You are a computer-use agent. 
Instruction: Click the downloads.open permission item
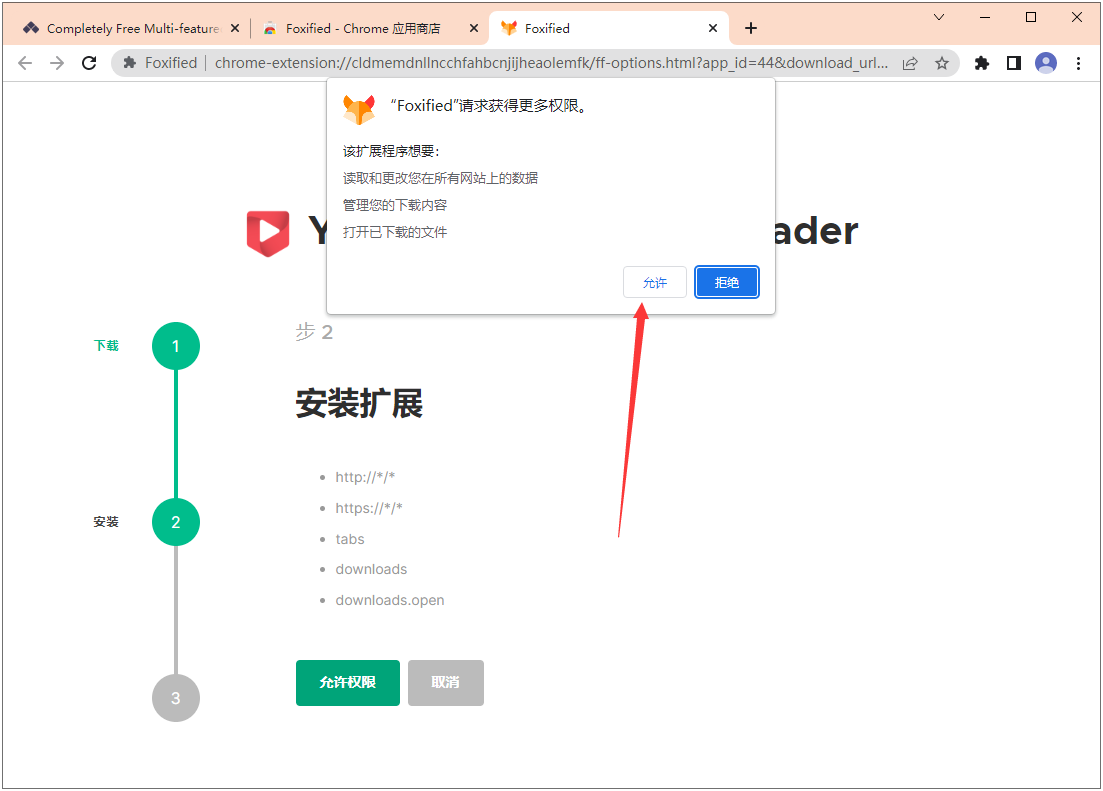click(x=390, y=600)
